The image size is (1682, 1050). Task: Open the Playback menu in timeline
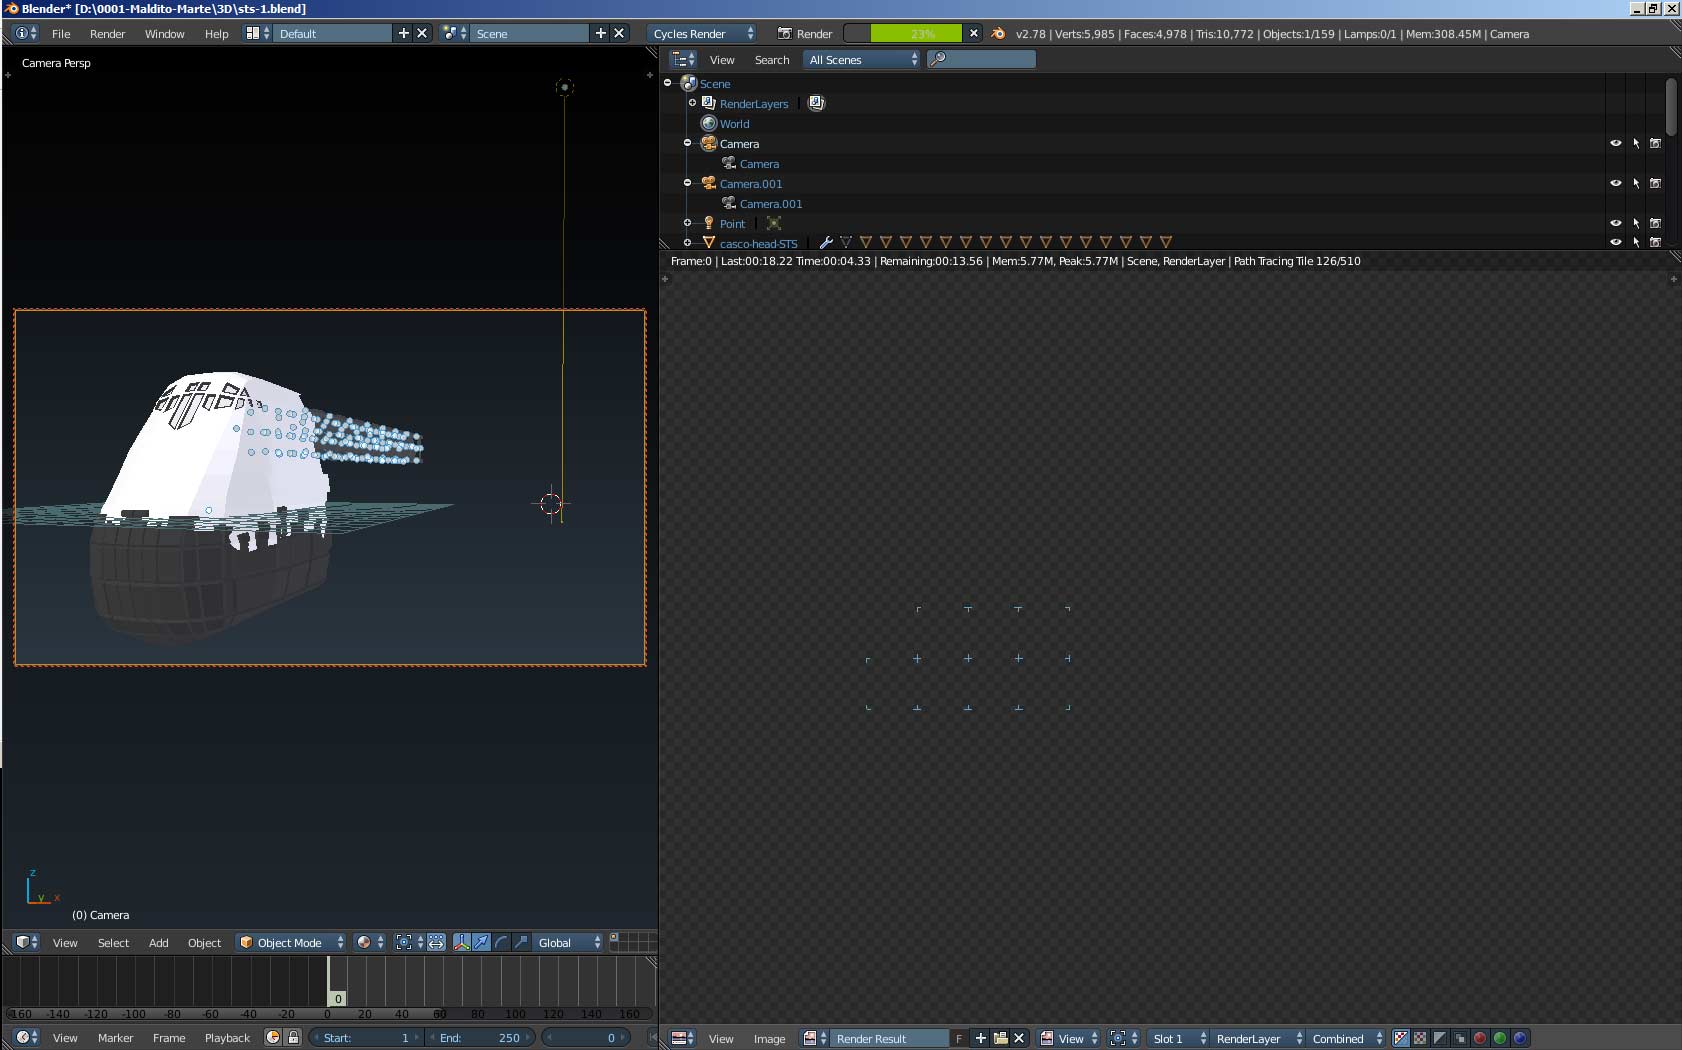point(227,1037)
